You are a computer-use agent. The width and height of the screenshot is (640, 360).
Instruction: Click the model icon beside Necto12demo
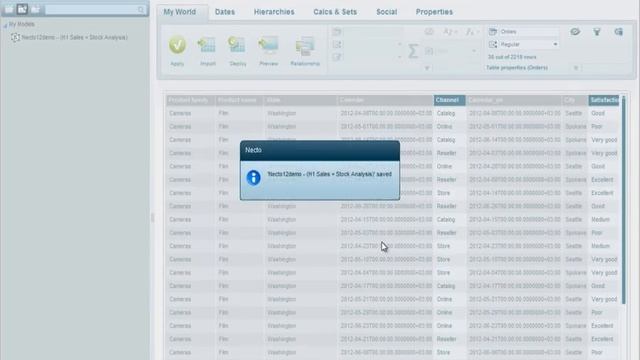(16, 38)
